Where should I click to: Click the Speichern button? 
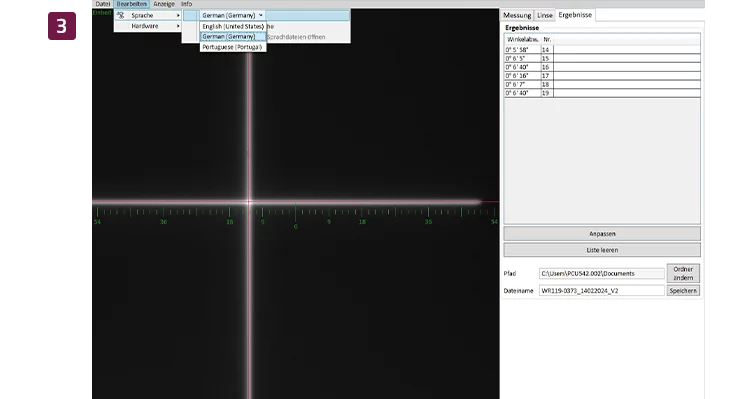683,291
